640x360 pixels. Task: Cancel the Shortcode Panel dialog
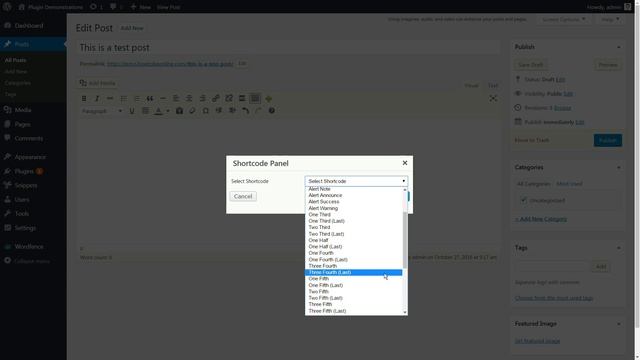pyautogui.click(x=243, y=196)
